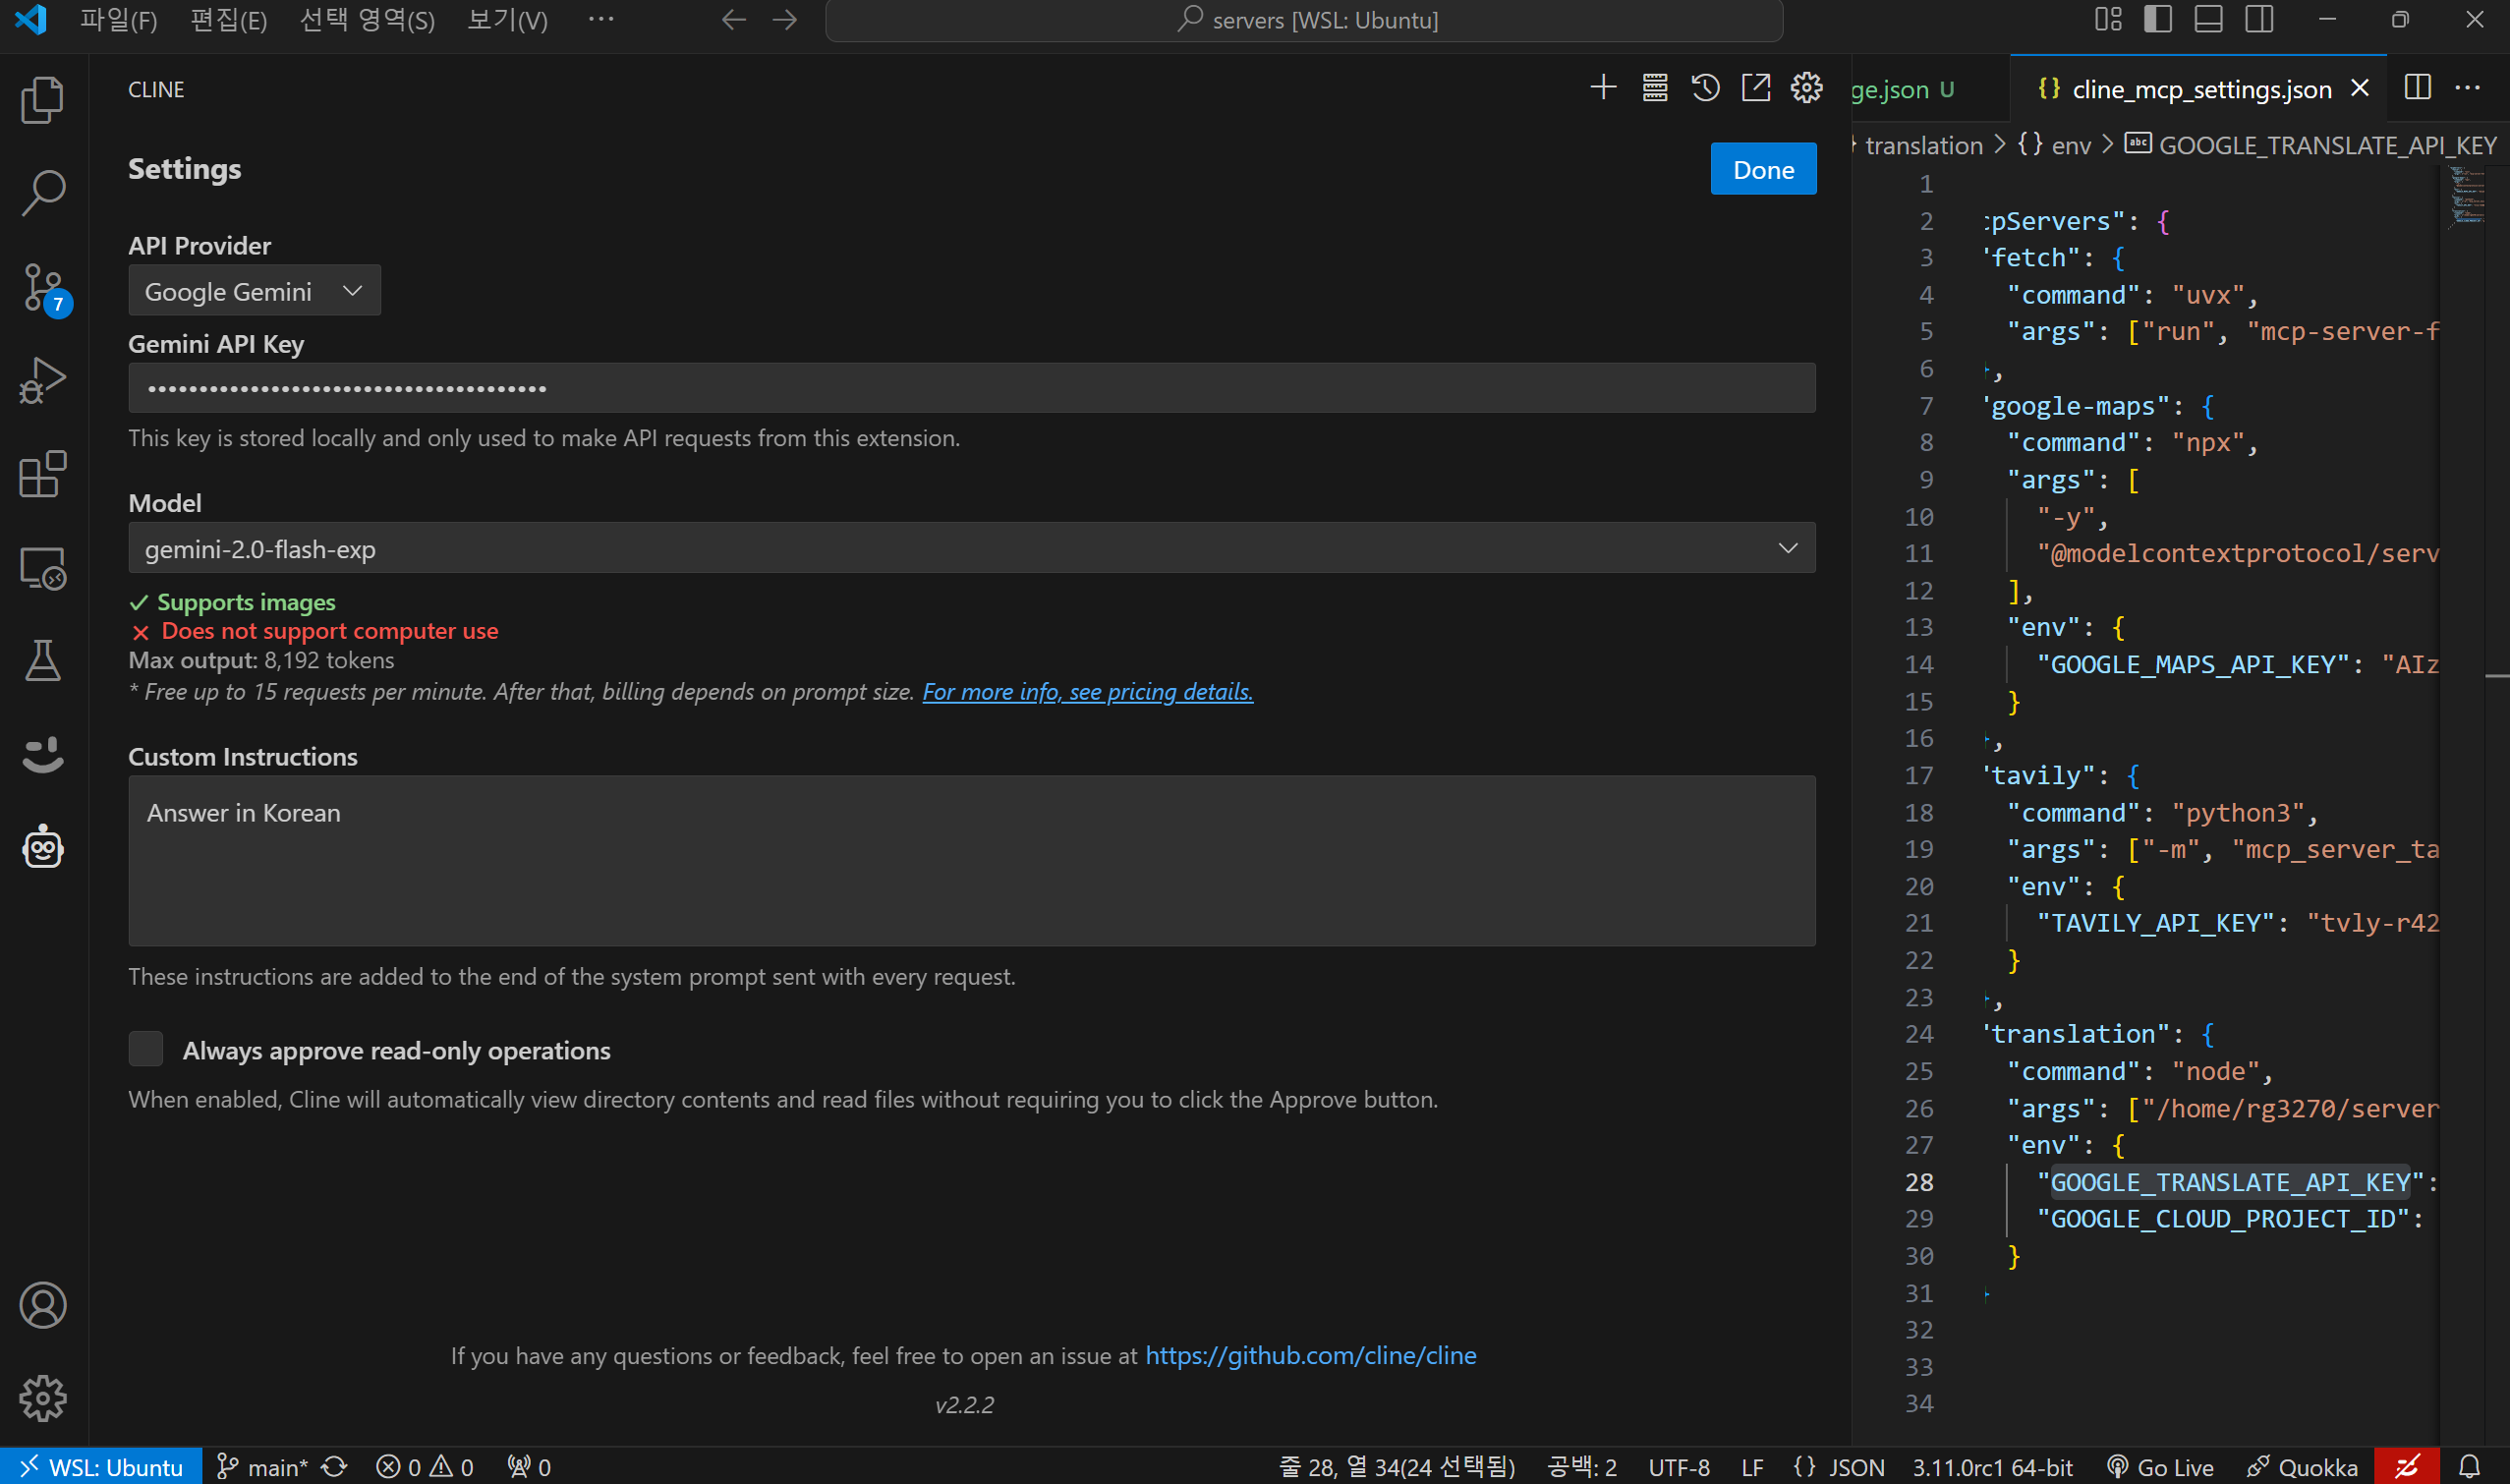
Task: Click the env breadcrumb segment
Action: click(2070, 145)
